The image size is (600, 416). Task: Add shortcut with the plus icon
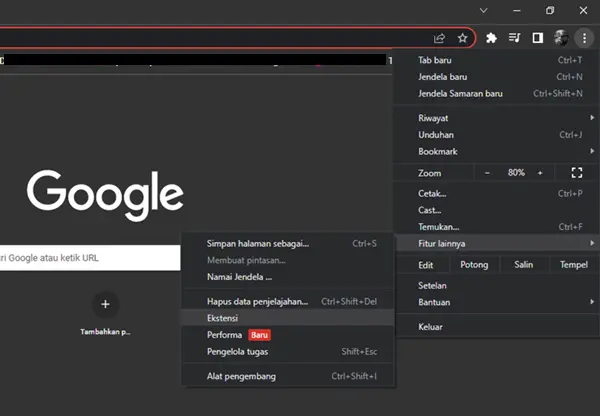pyautogui.click(x=105, y=304)
